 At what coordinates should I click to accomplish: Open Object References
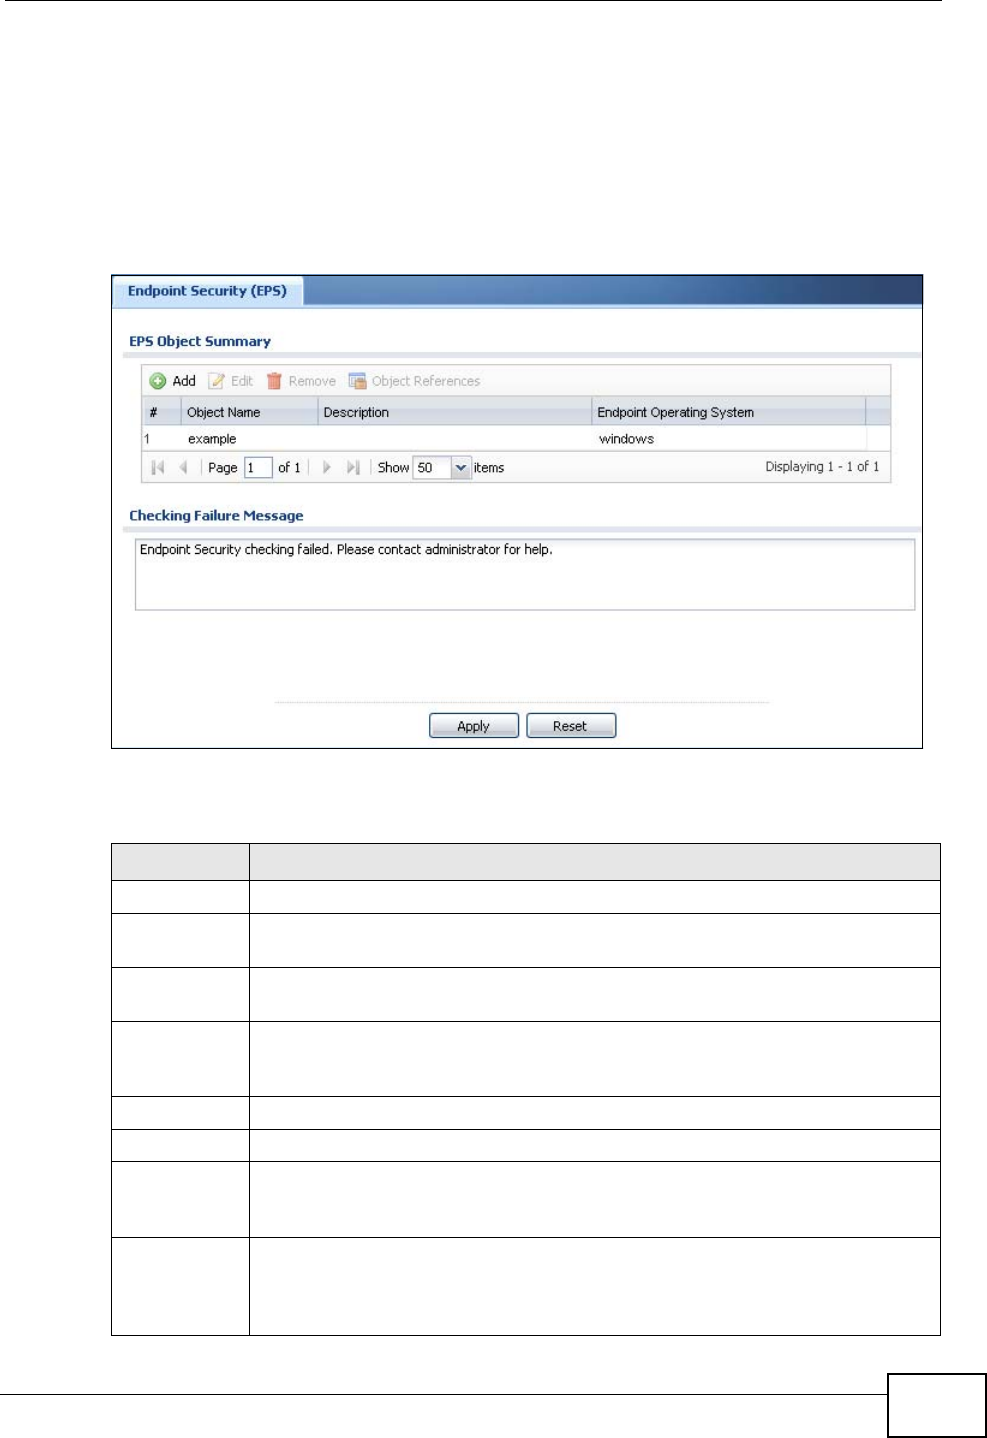coord(414,381)
